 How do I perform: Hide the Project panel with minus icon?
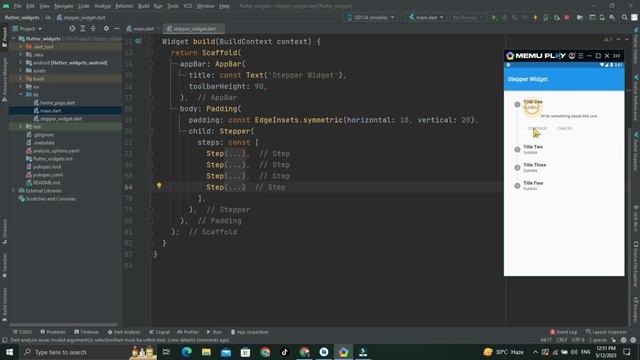[116, 29]
